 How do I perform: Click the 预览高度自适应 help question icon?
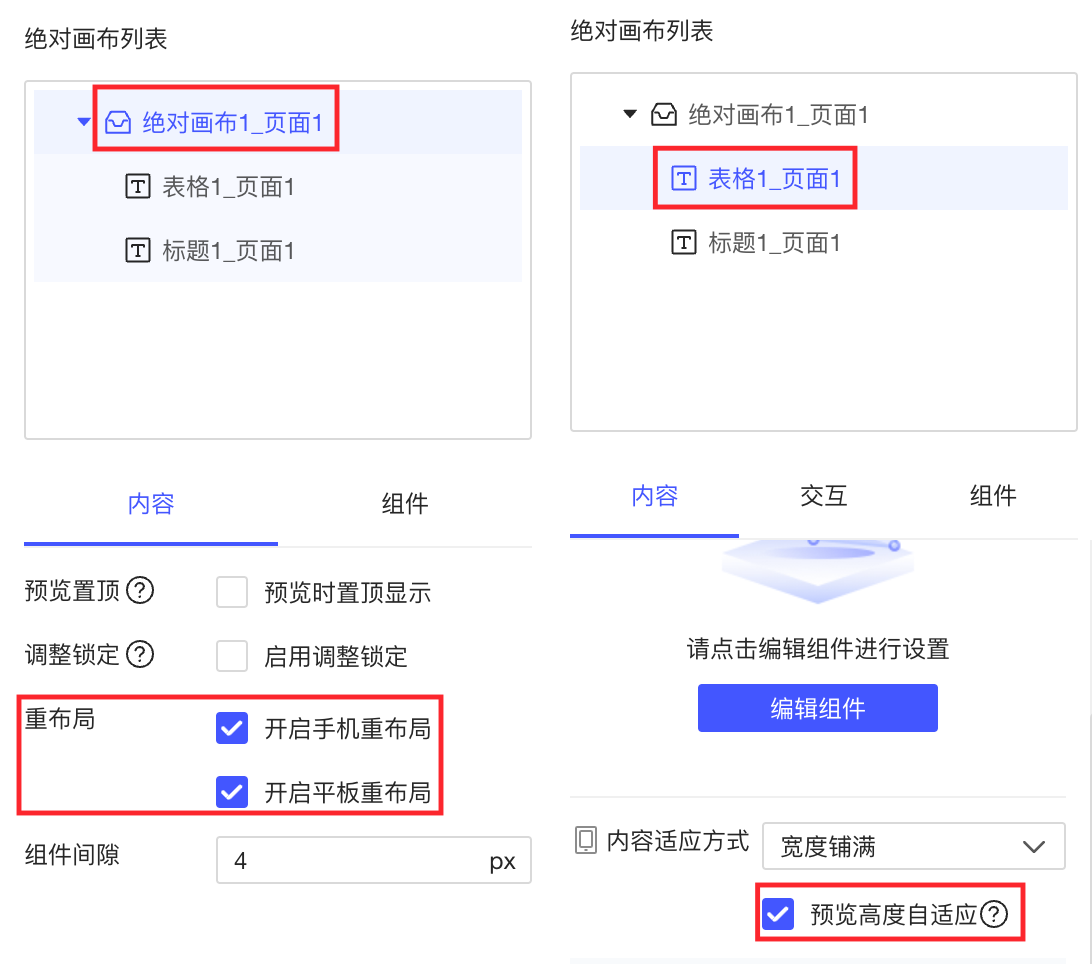(994, 914)
